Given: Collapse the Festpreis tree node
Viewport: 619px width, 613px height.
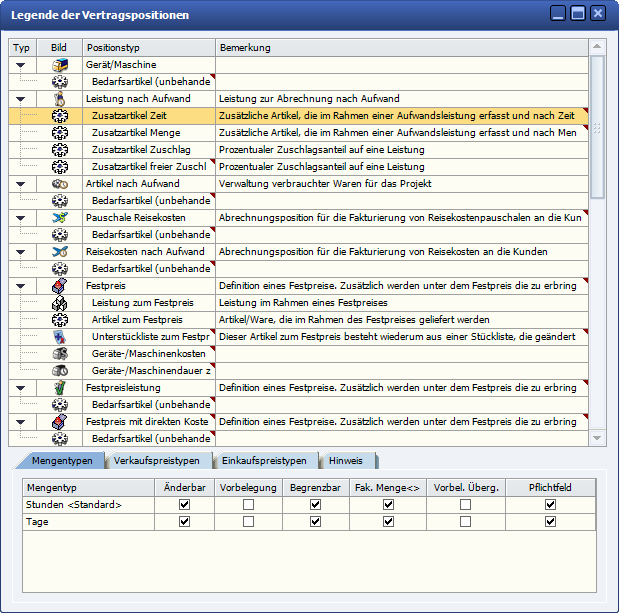Looking at the screenshot, I should (21, 286).
